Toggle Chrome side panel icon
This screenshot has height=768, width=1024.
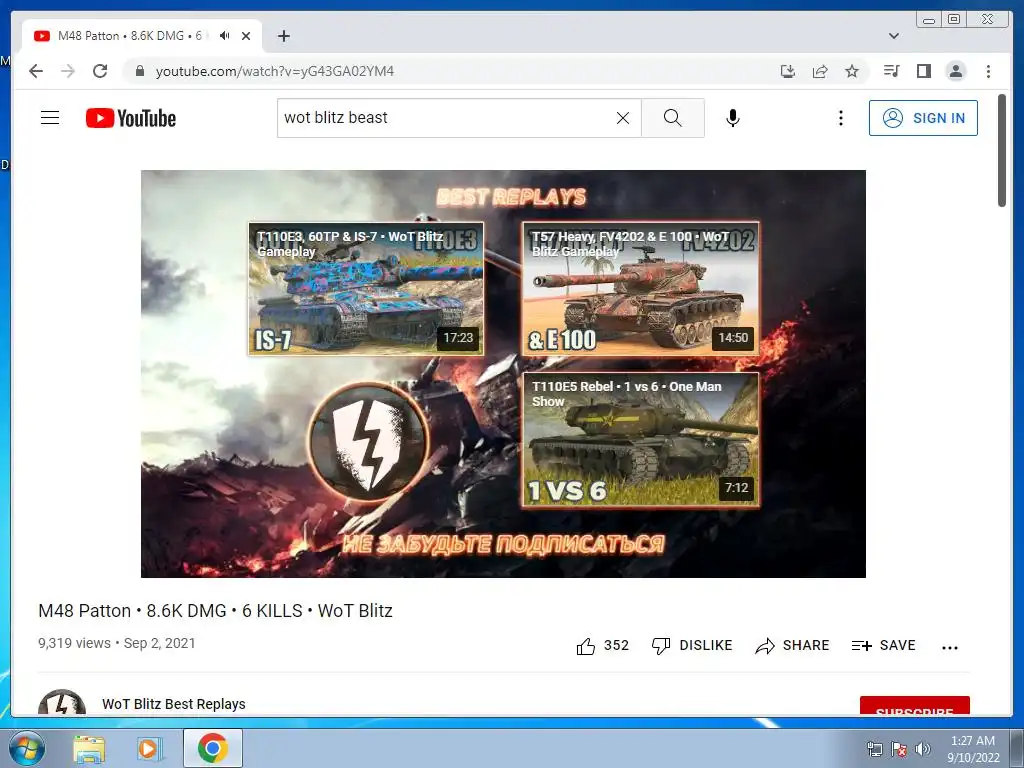[923, 71]
